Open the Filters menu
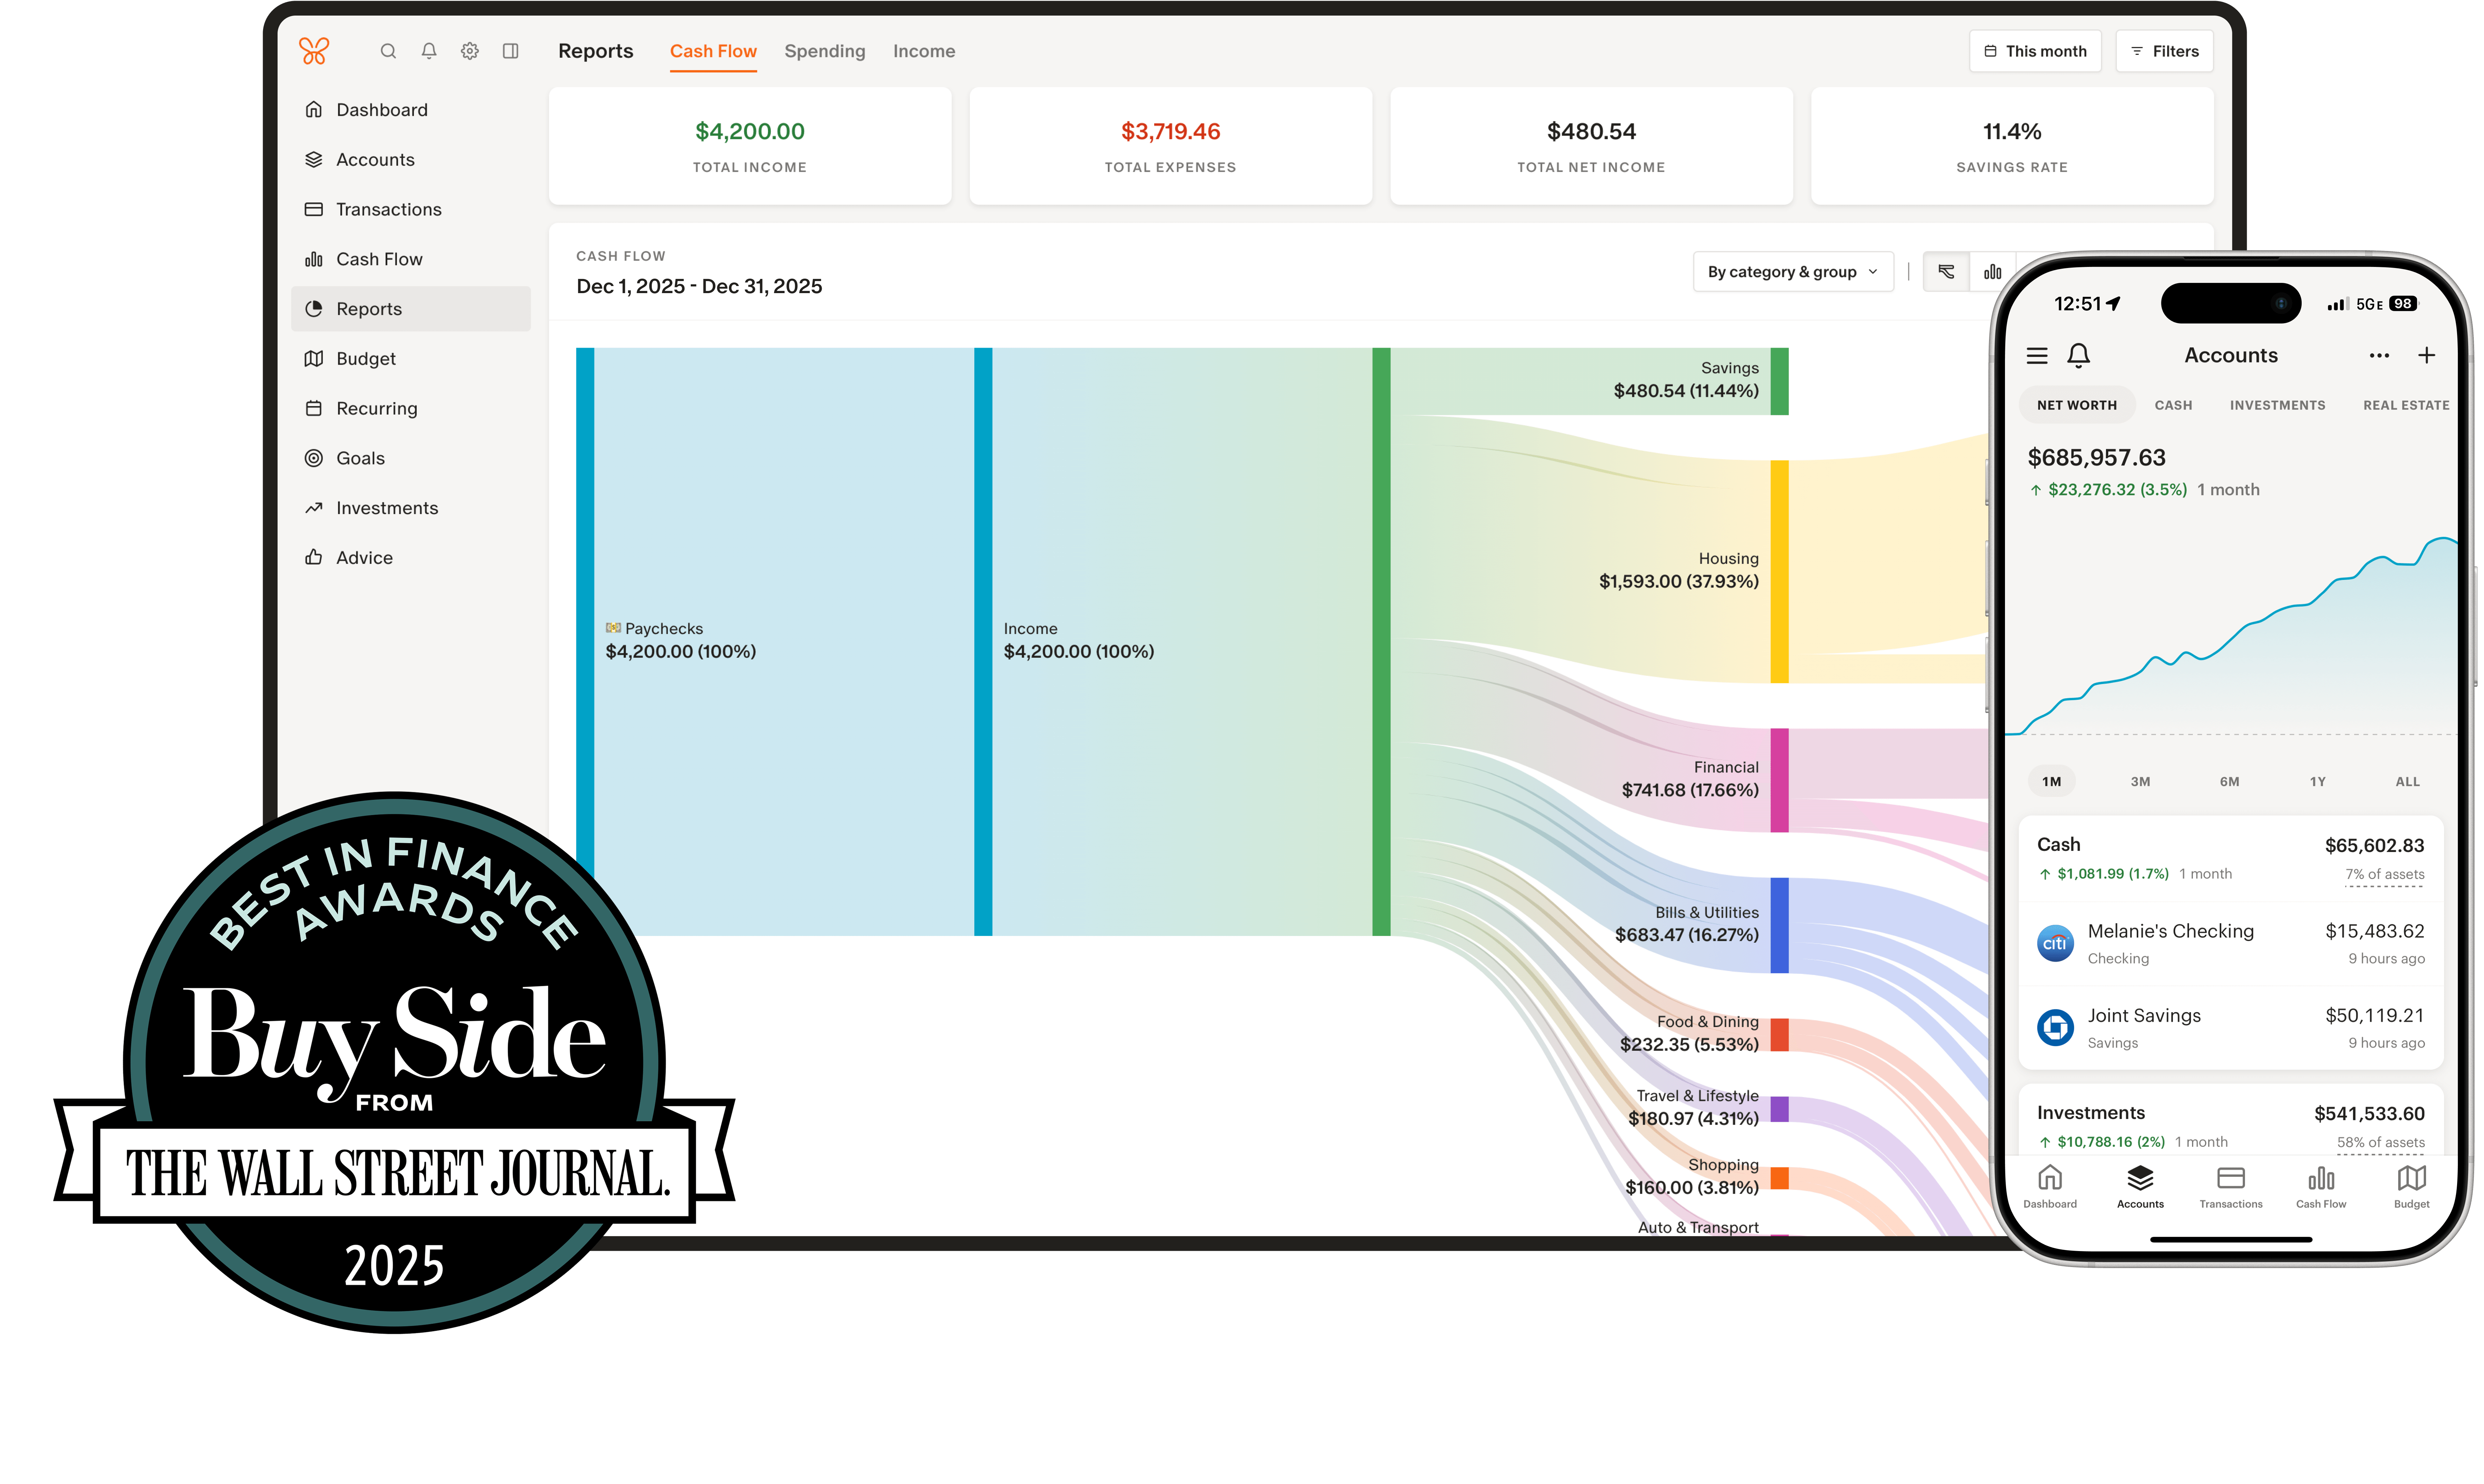 tap(2164, 51)
